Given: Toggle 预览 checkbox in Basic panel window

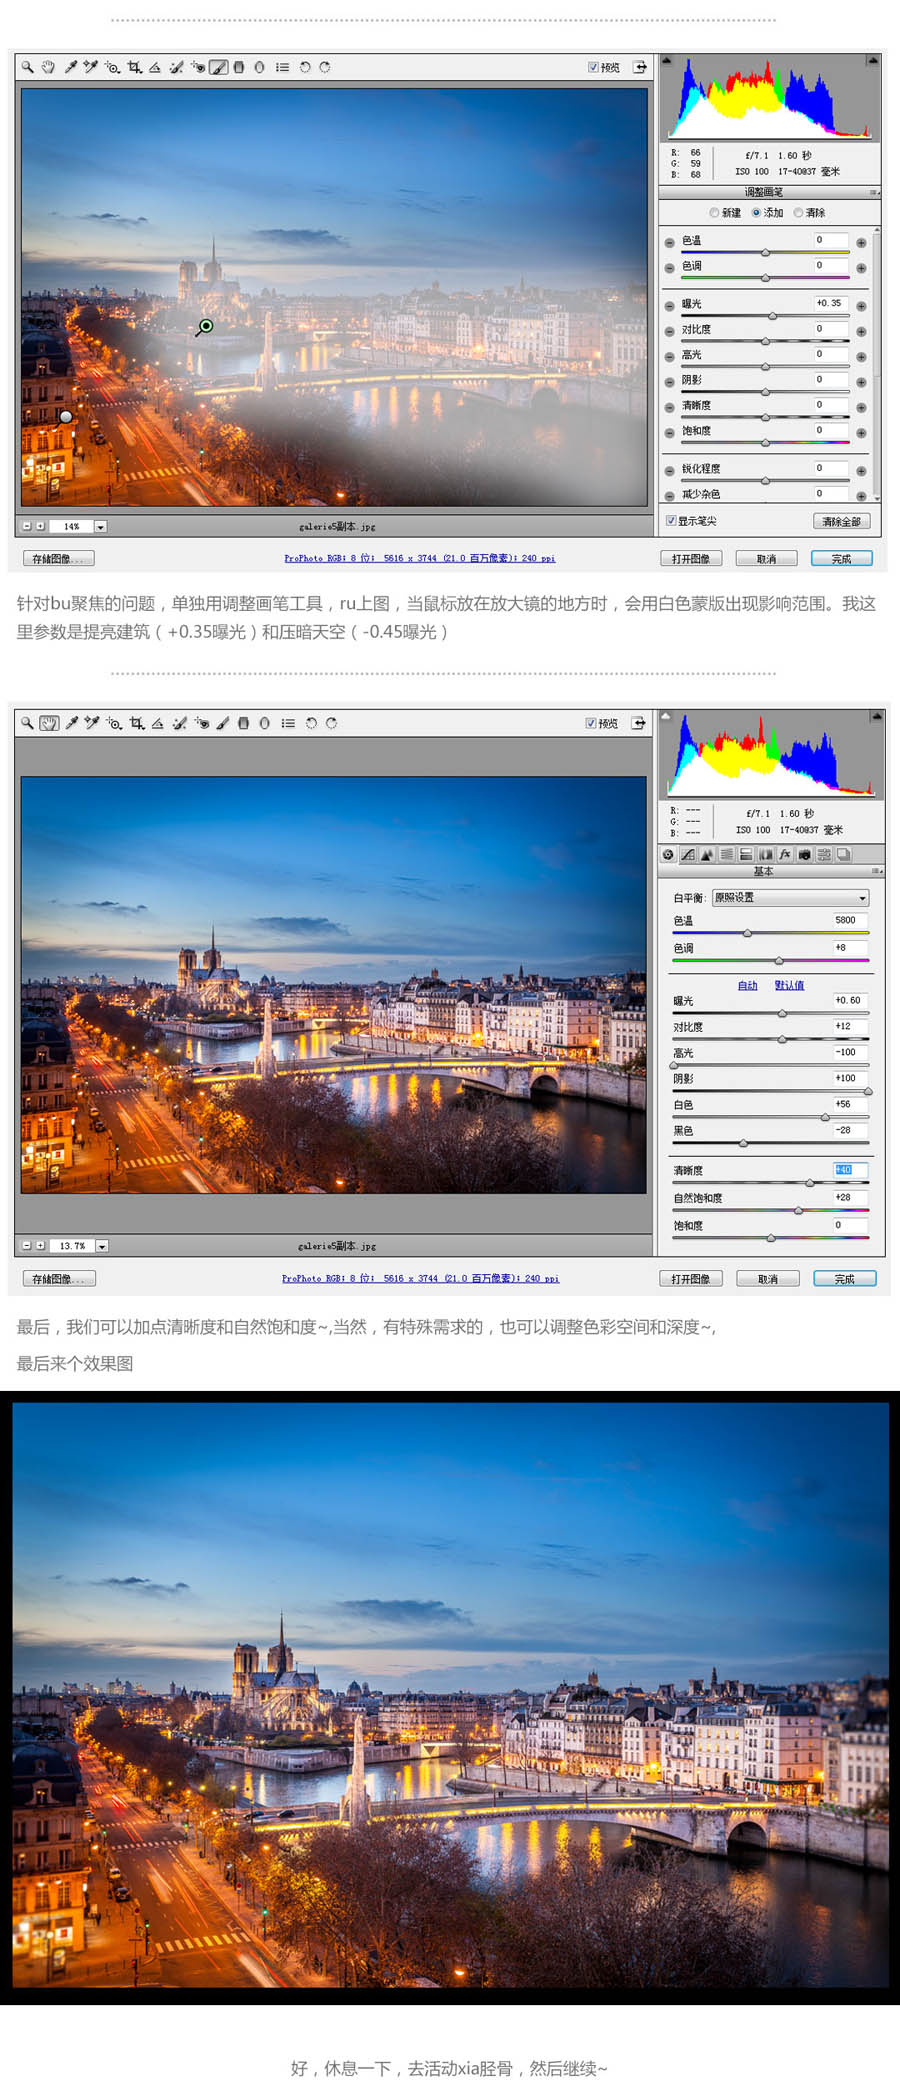Looking at the screenshot, I should (x=591, y=723).
